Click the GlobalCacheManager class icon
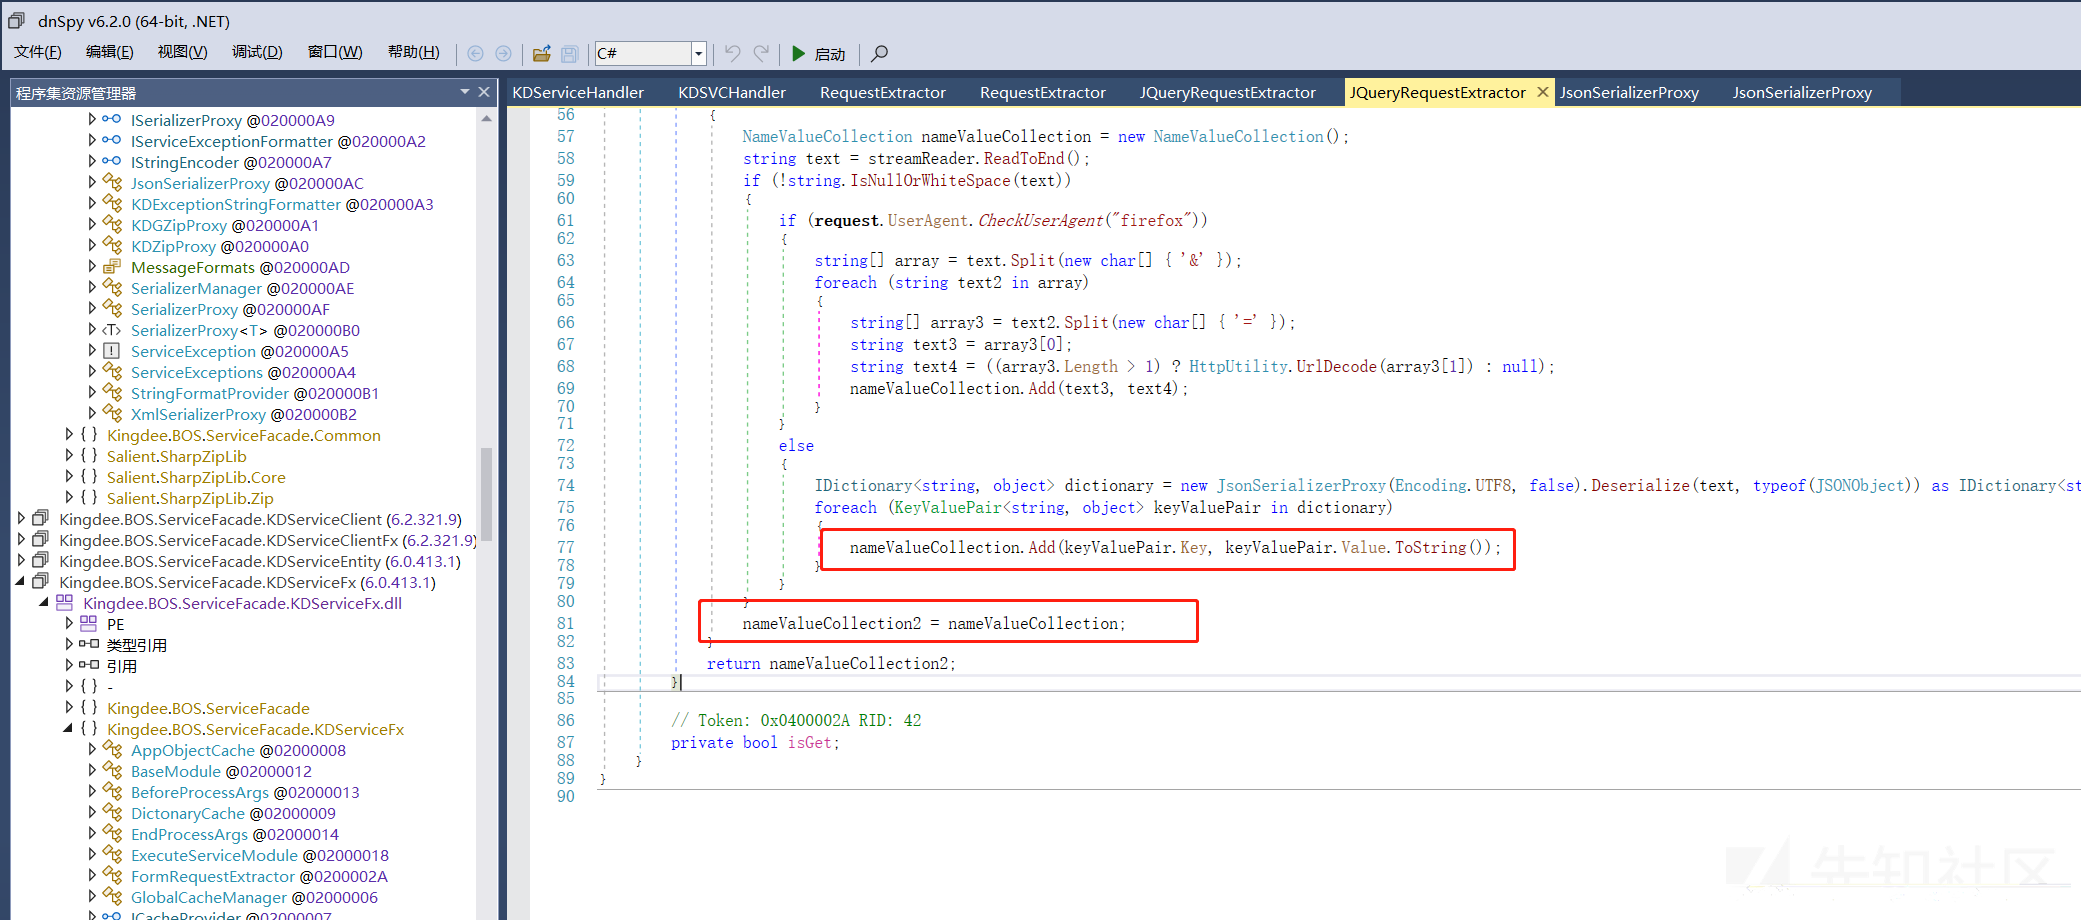 point(112,896)
